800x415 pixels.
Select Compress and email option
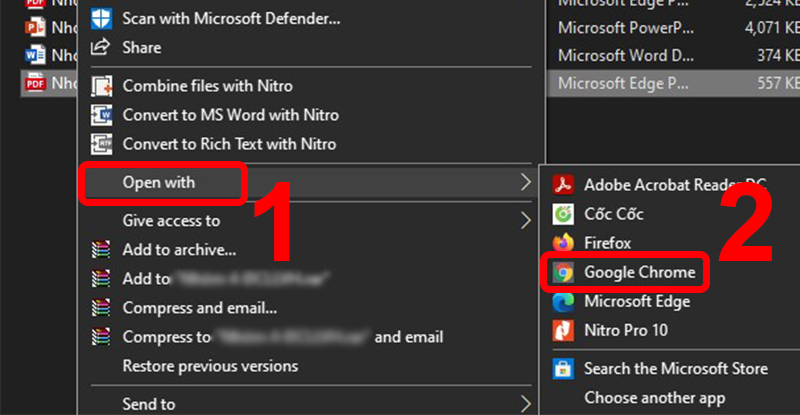tap(200, 308)
